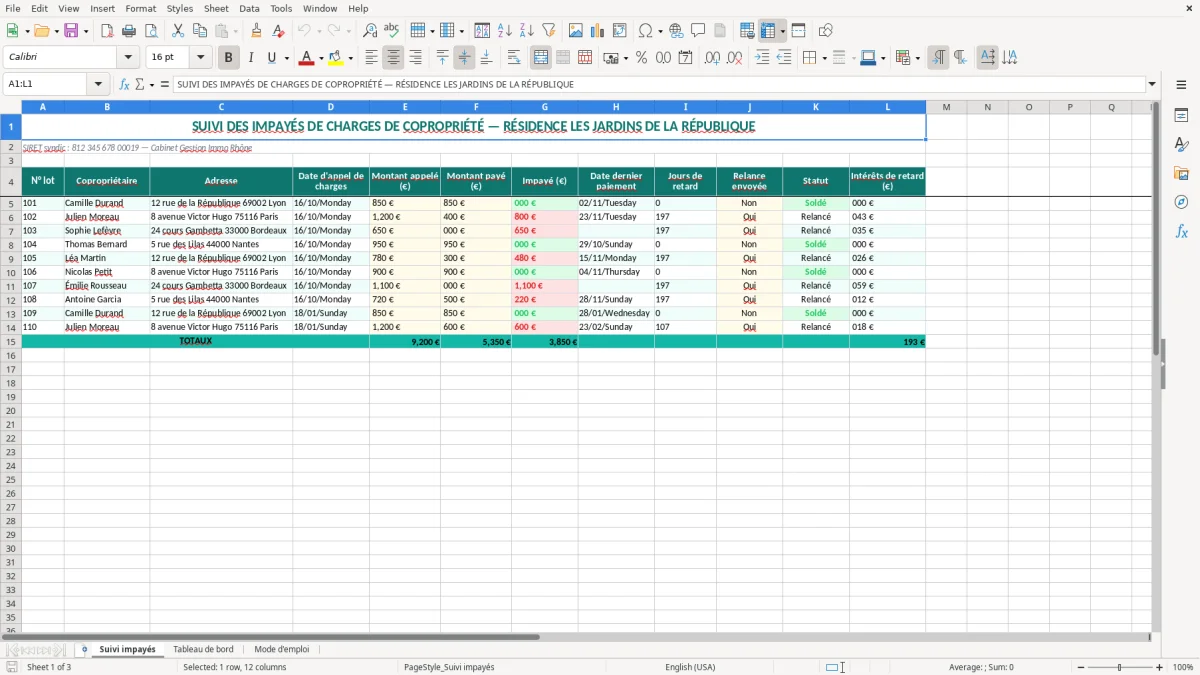The width and height of the screenshot is (1200, 675).
Task: Toggle bold formatting
Action: pyautogui.click(x=228, y=58)
